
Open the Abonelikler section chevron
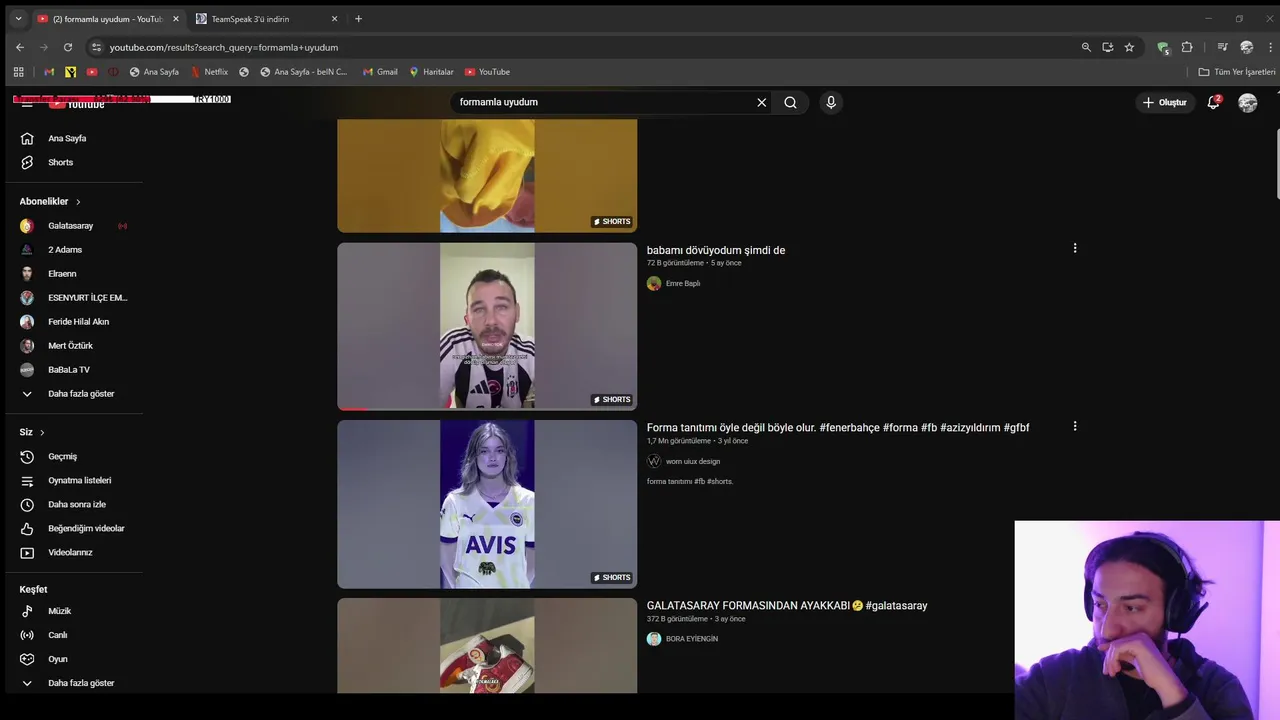click(x=78, y=202)
